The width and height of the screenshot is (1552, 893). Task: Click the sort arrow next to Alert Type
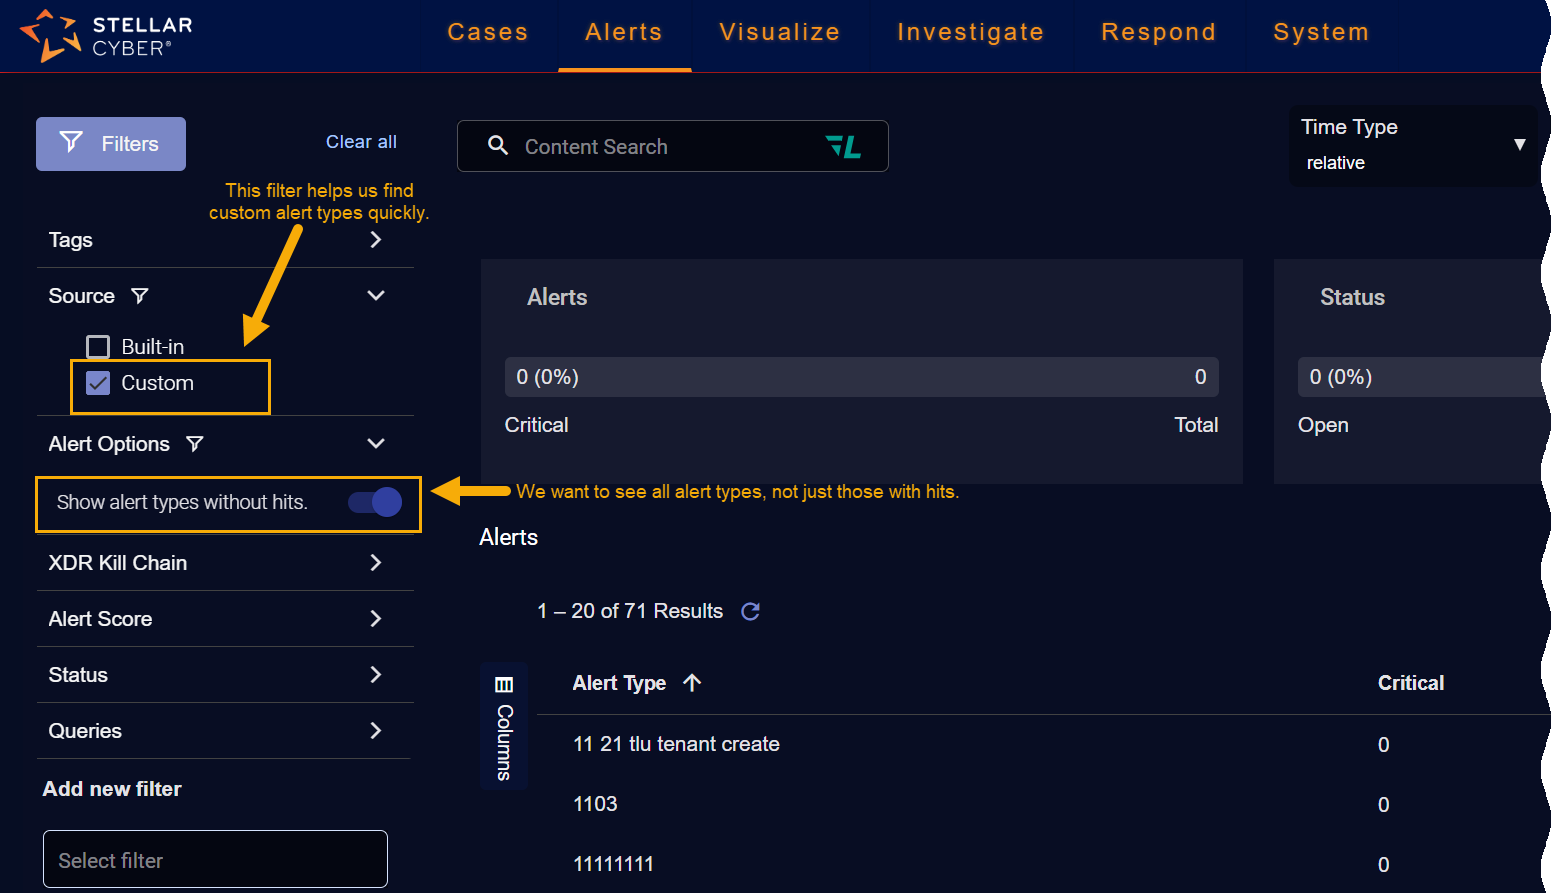tap(692, 683)
